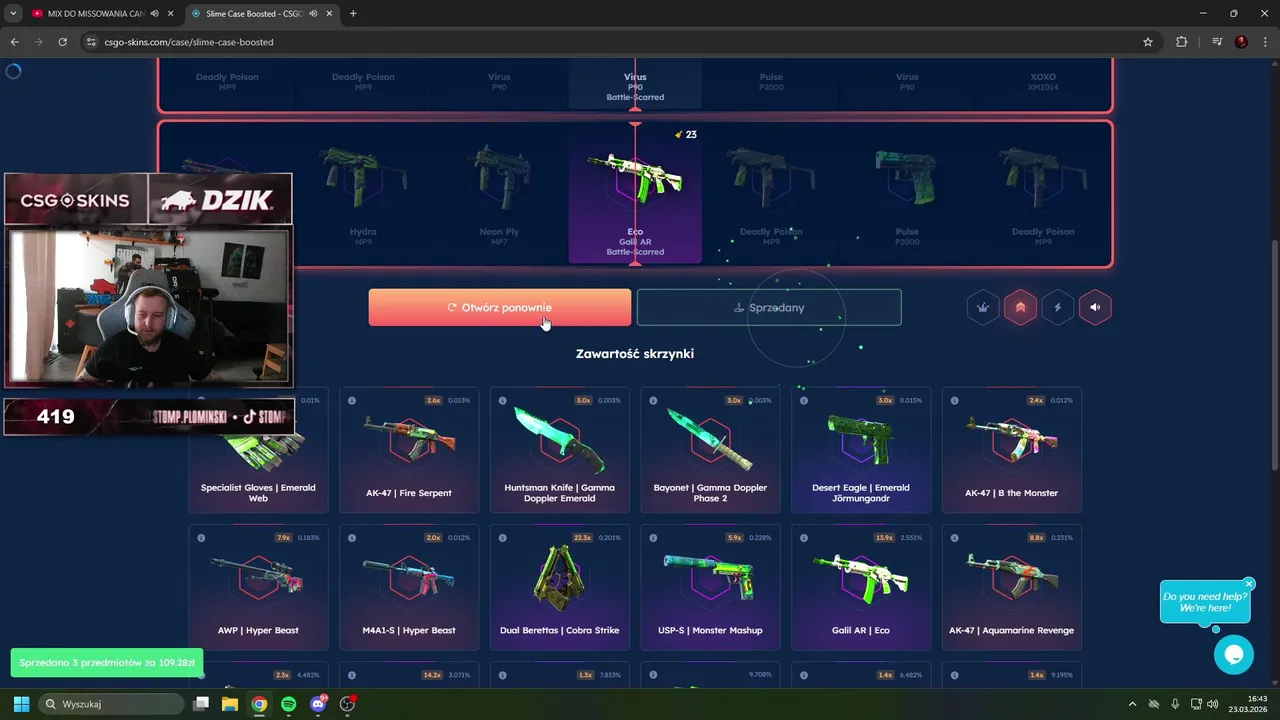
Task: Reload the current page
Action: click(63, 42)
